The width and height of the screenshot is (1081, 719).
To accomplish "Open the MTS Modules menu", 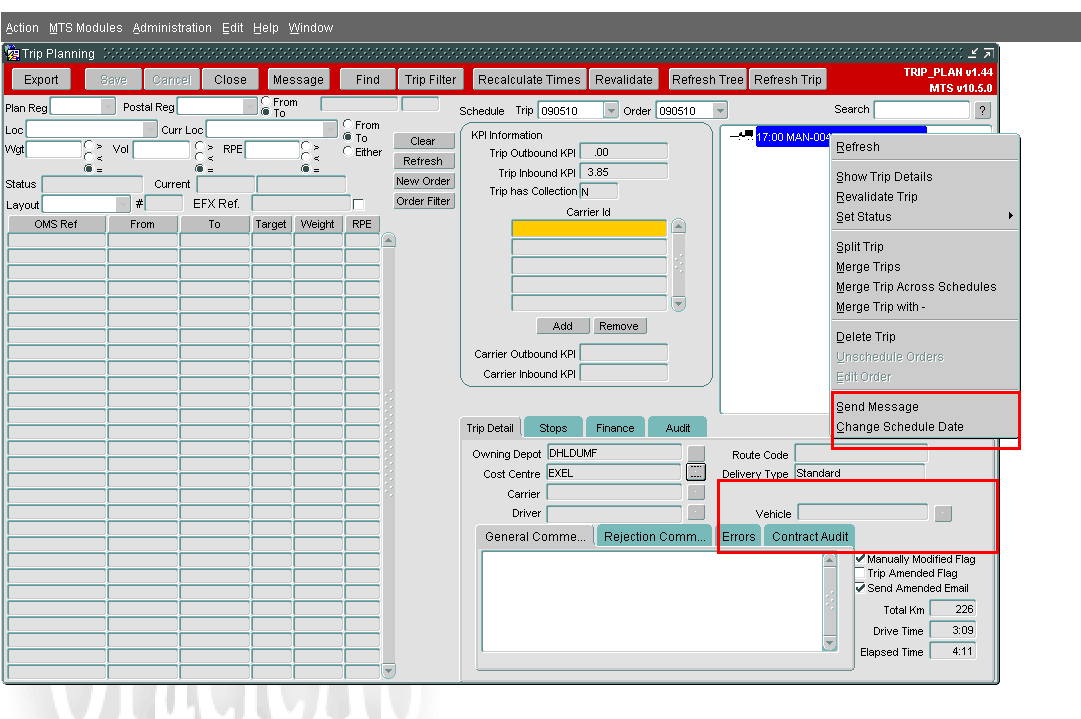I will (85, 28).
